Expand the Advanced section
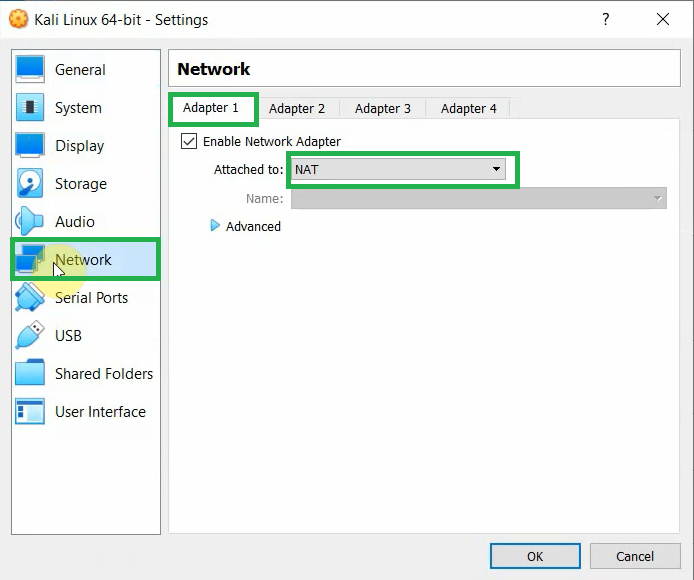Screen dimensions: 694x580 pyautogui.click(x=216, y=226)
